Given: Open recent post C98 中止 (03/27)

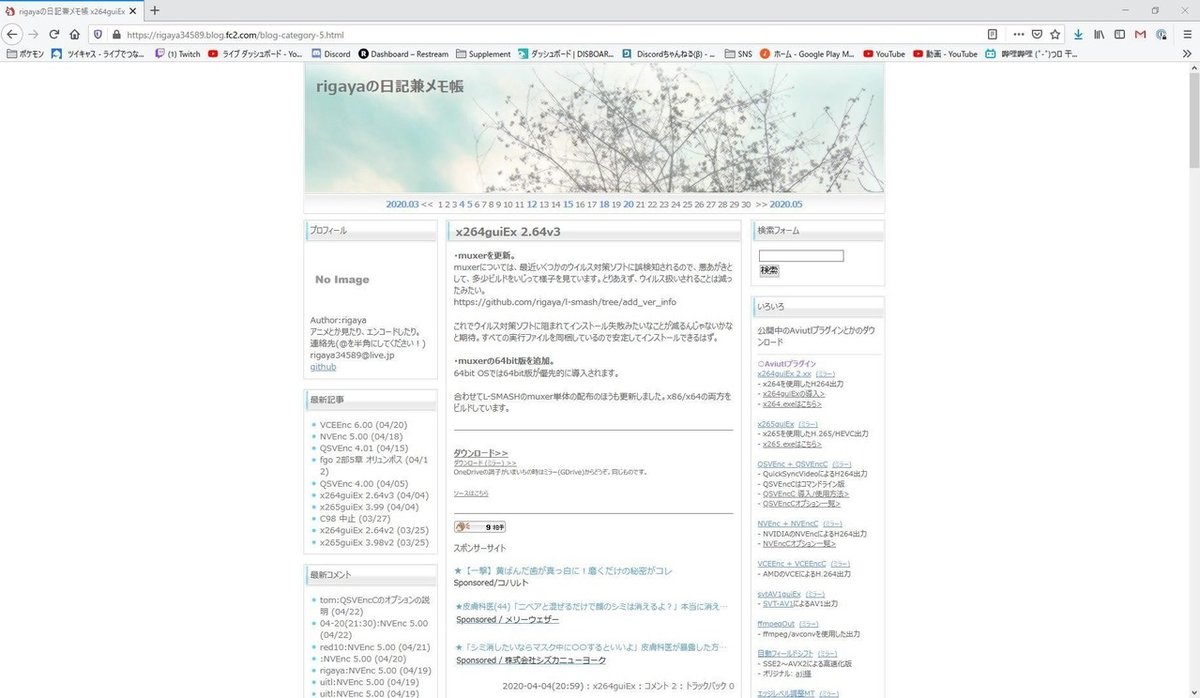Looking at the screenshot, I should pyautogui.click(x=356, y=519).
